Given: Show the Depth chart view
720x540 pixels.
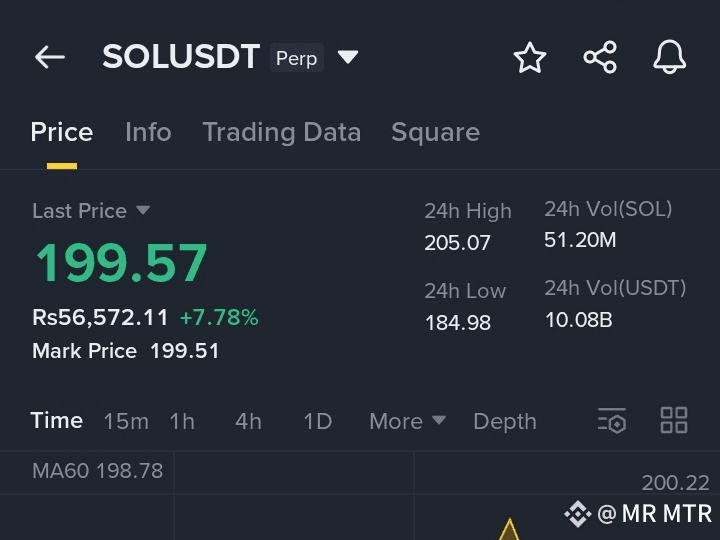Looking at the screenshot, I should 505,422.
